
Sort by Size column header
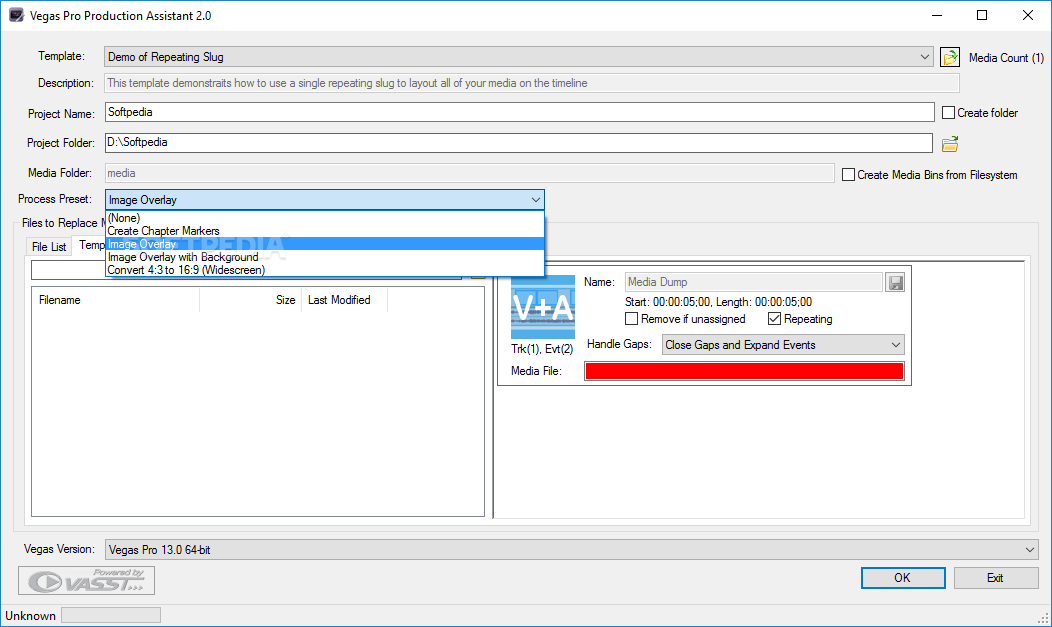(251, 300)
